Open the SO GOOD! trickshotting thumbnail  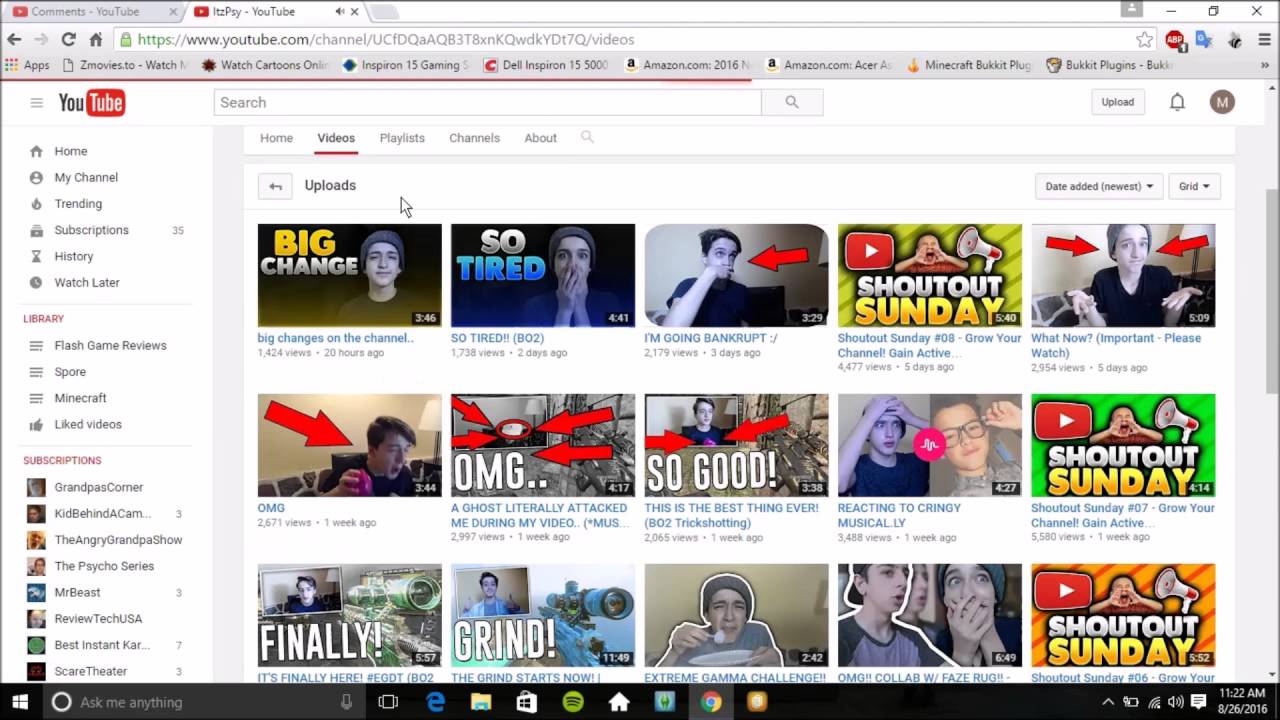736,445
